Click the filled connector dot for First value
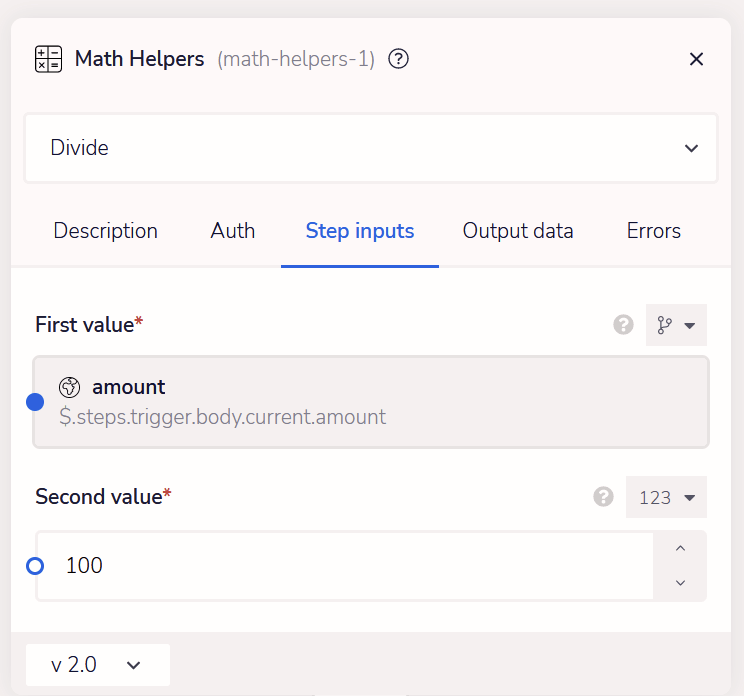Viewport: 744px width, 696px height. tap(35, 402)
